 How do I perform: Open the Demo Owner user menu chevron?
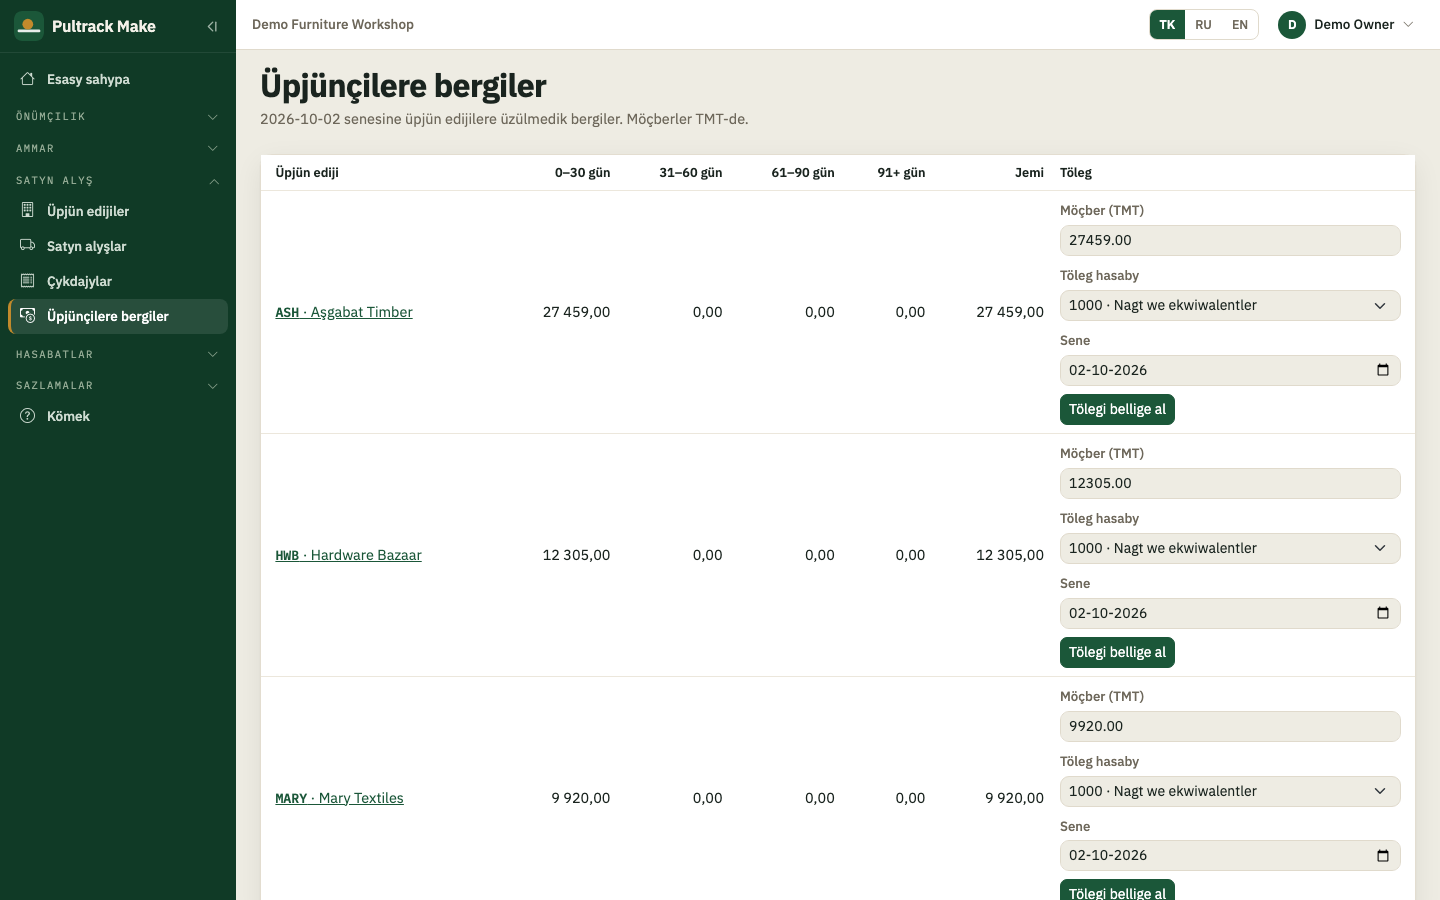pos(1409,25)
